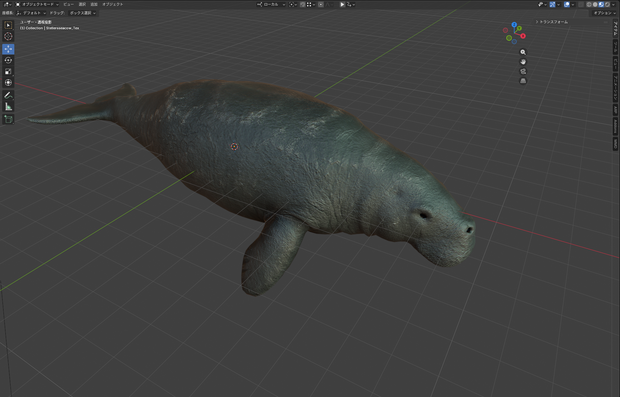Toggle the X-ray button
This screenshot has height=397, width=620.
pyautogui.click(x=581, y=4)
